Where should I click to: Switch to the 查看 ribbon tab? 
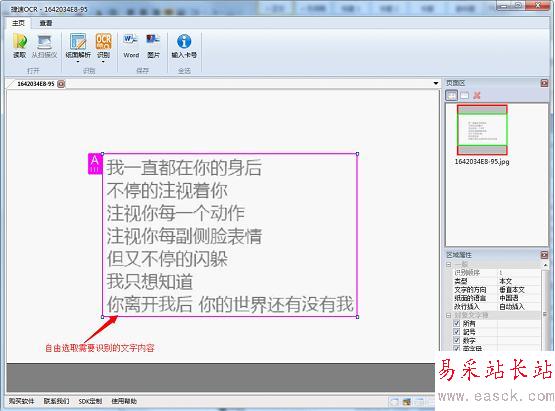46,23
